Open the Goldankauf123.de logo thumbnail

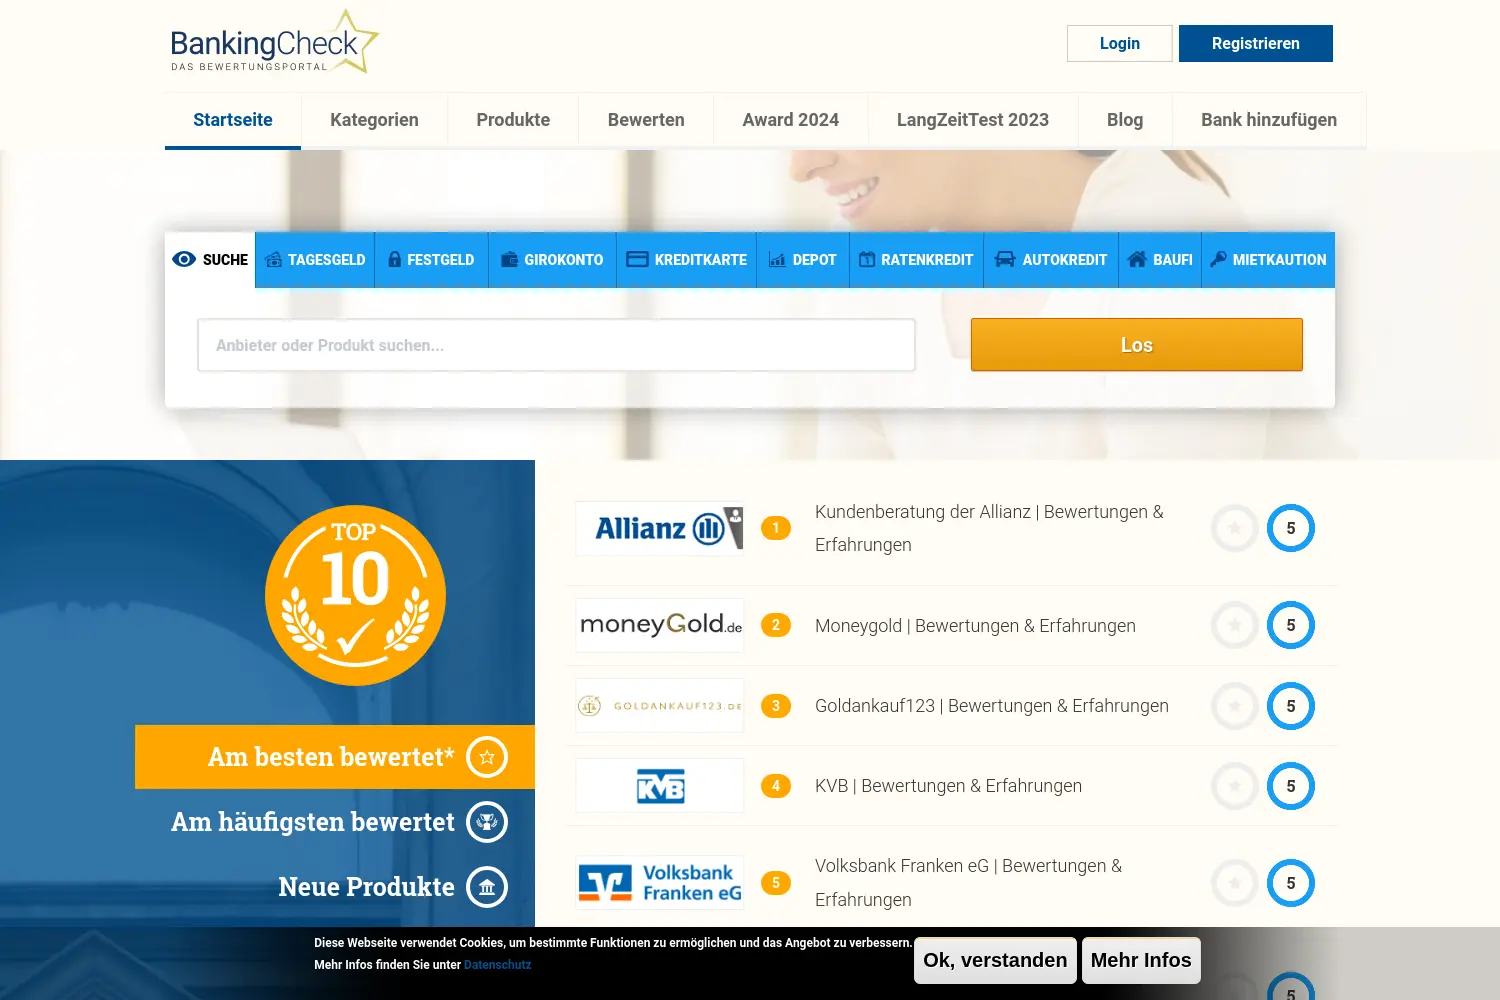tap(660, 706)
